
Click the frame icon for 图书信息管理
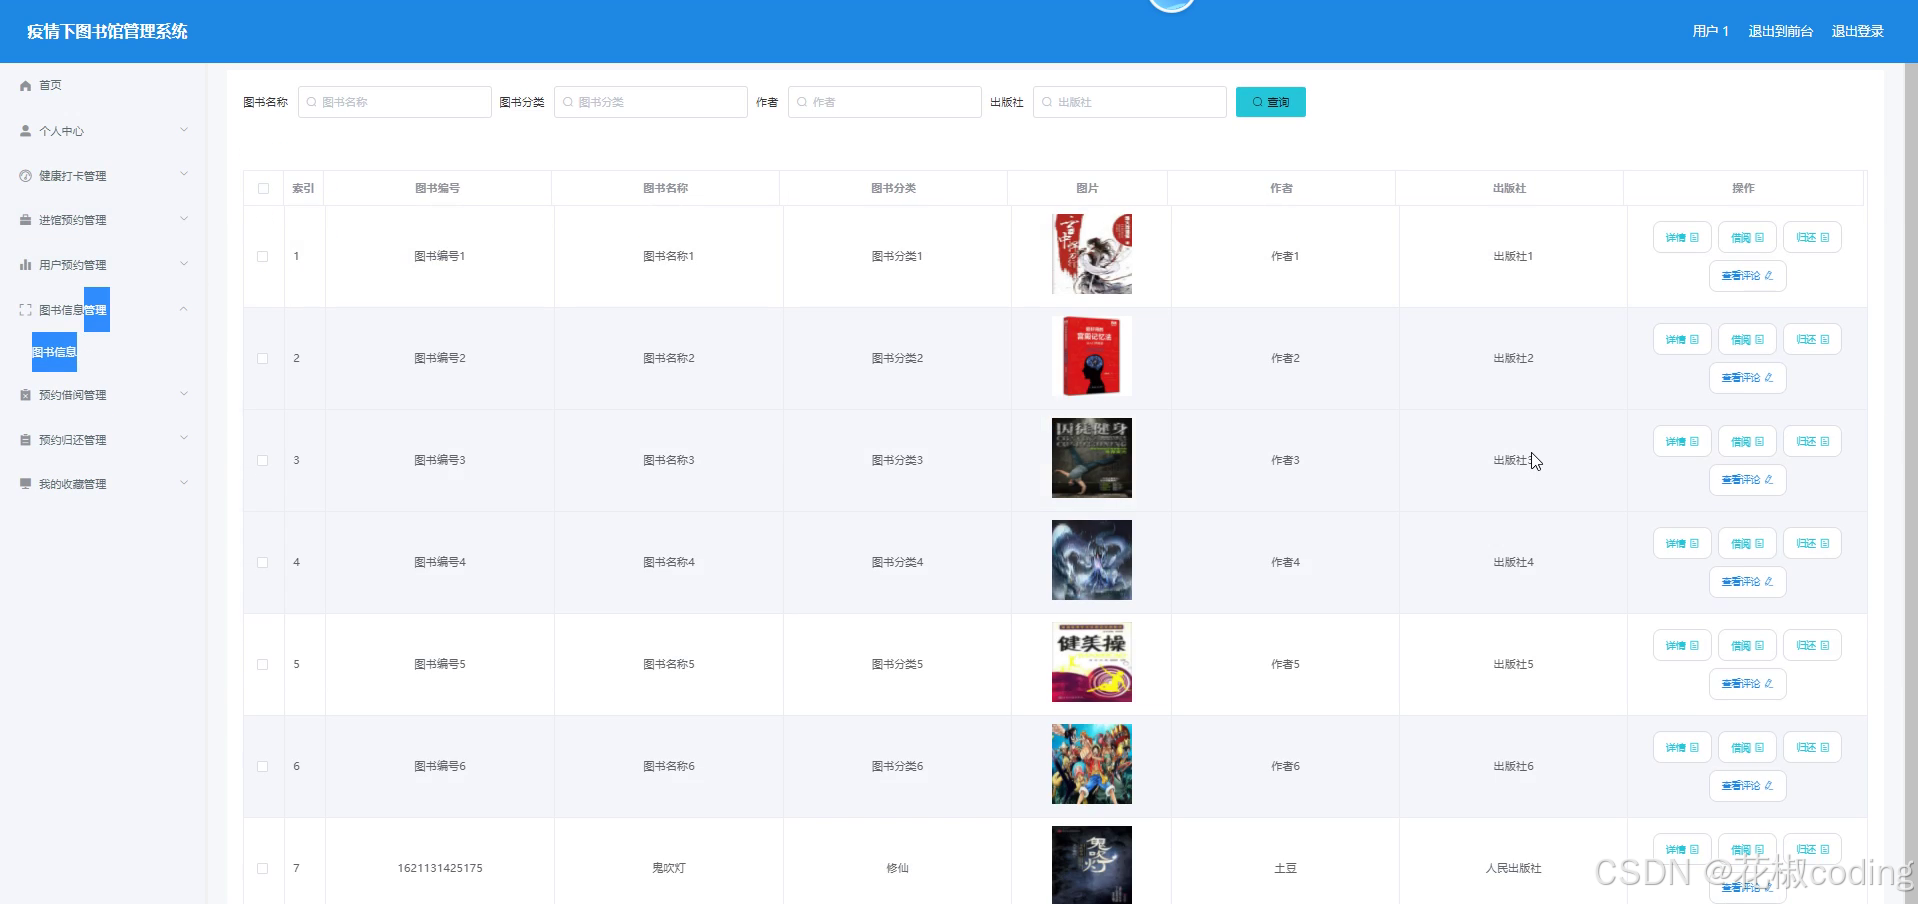(x=26, y=310)
